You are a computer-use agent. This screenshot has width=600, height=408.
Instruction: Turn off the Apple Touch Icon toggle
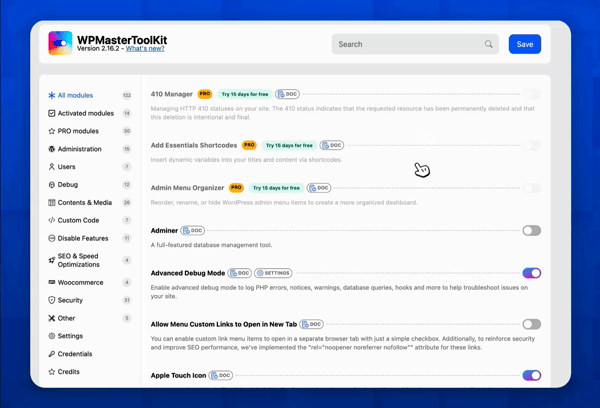[532, 375]
